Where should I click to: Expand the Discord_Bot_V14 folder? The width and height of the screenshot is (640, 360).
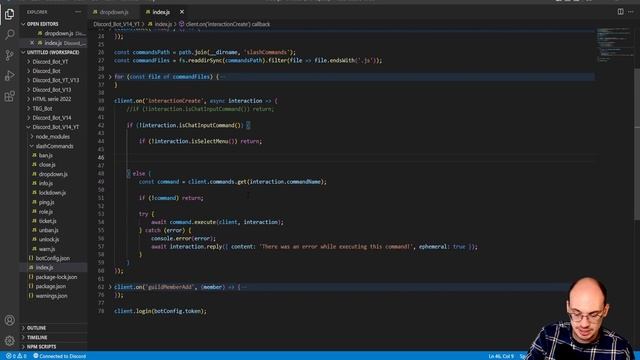tap(51, 118)
